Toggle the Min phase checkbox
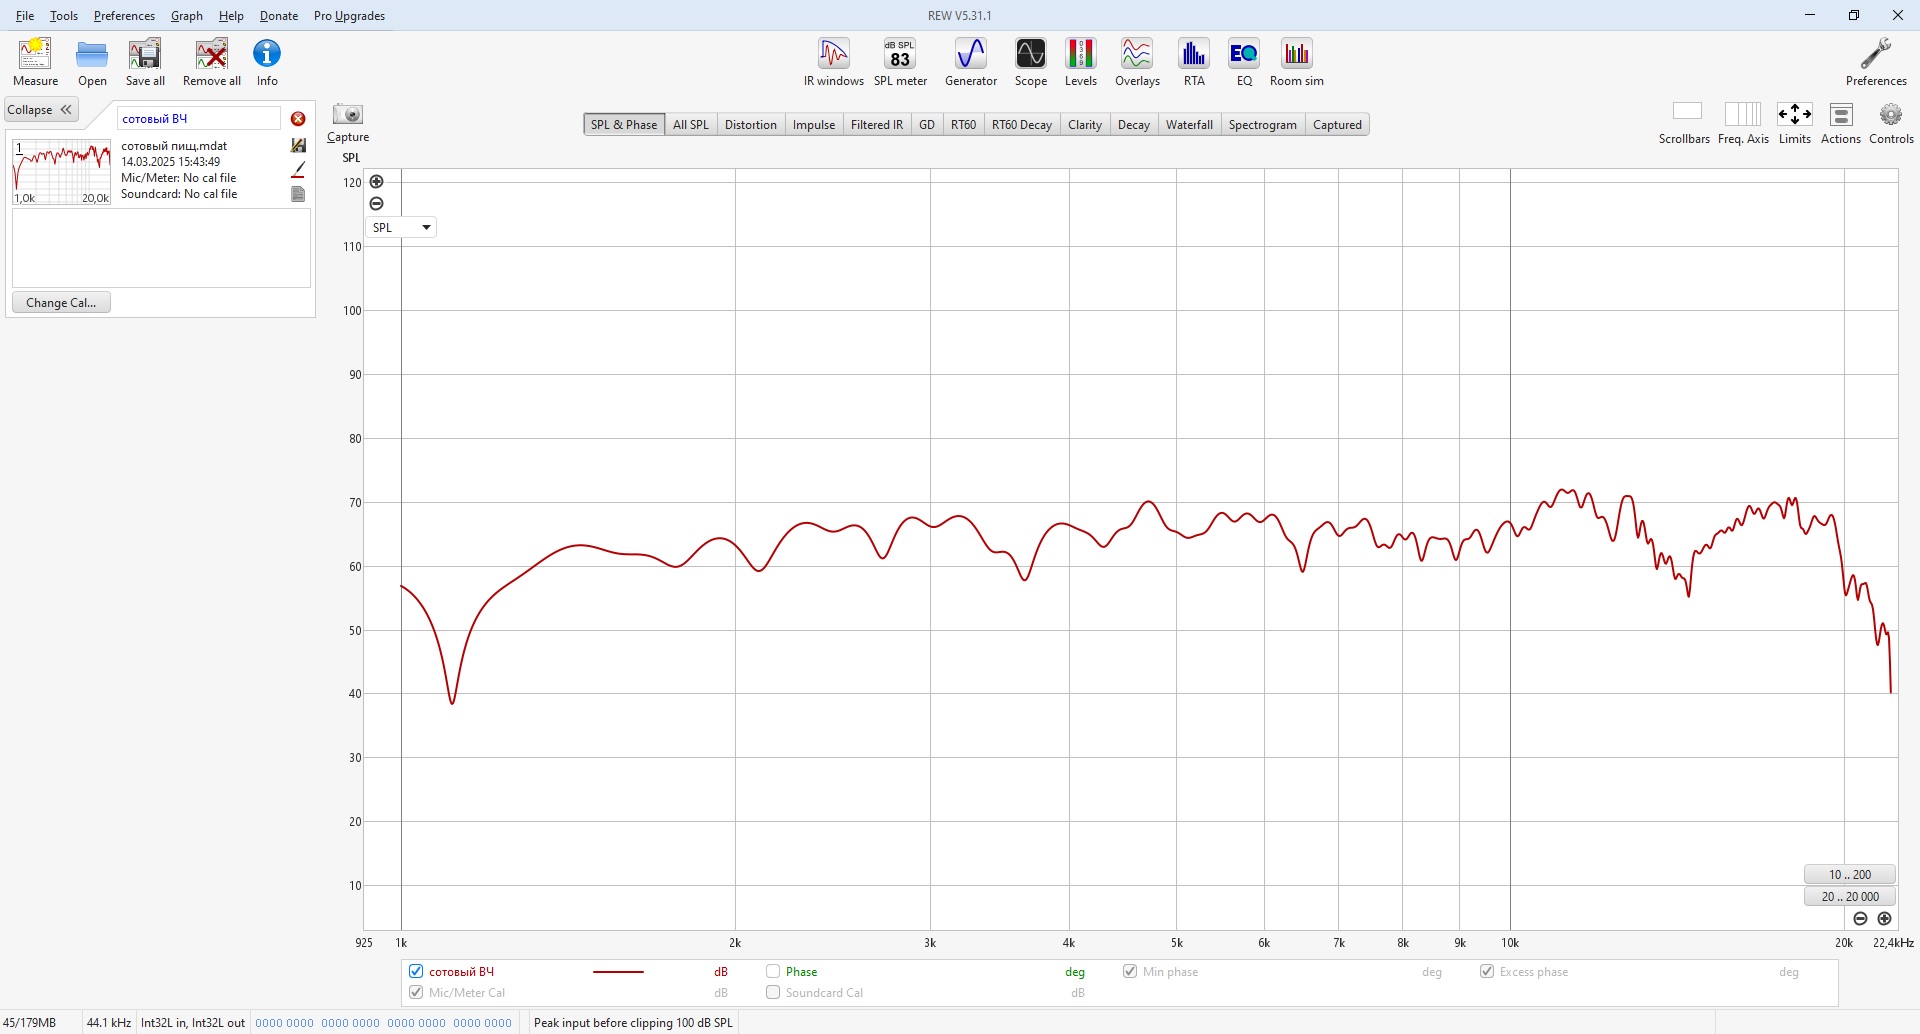Image resolution: width=1920 pixels, height=1034 pixels. click(x=1130, y=971)
